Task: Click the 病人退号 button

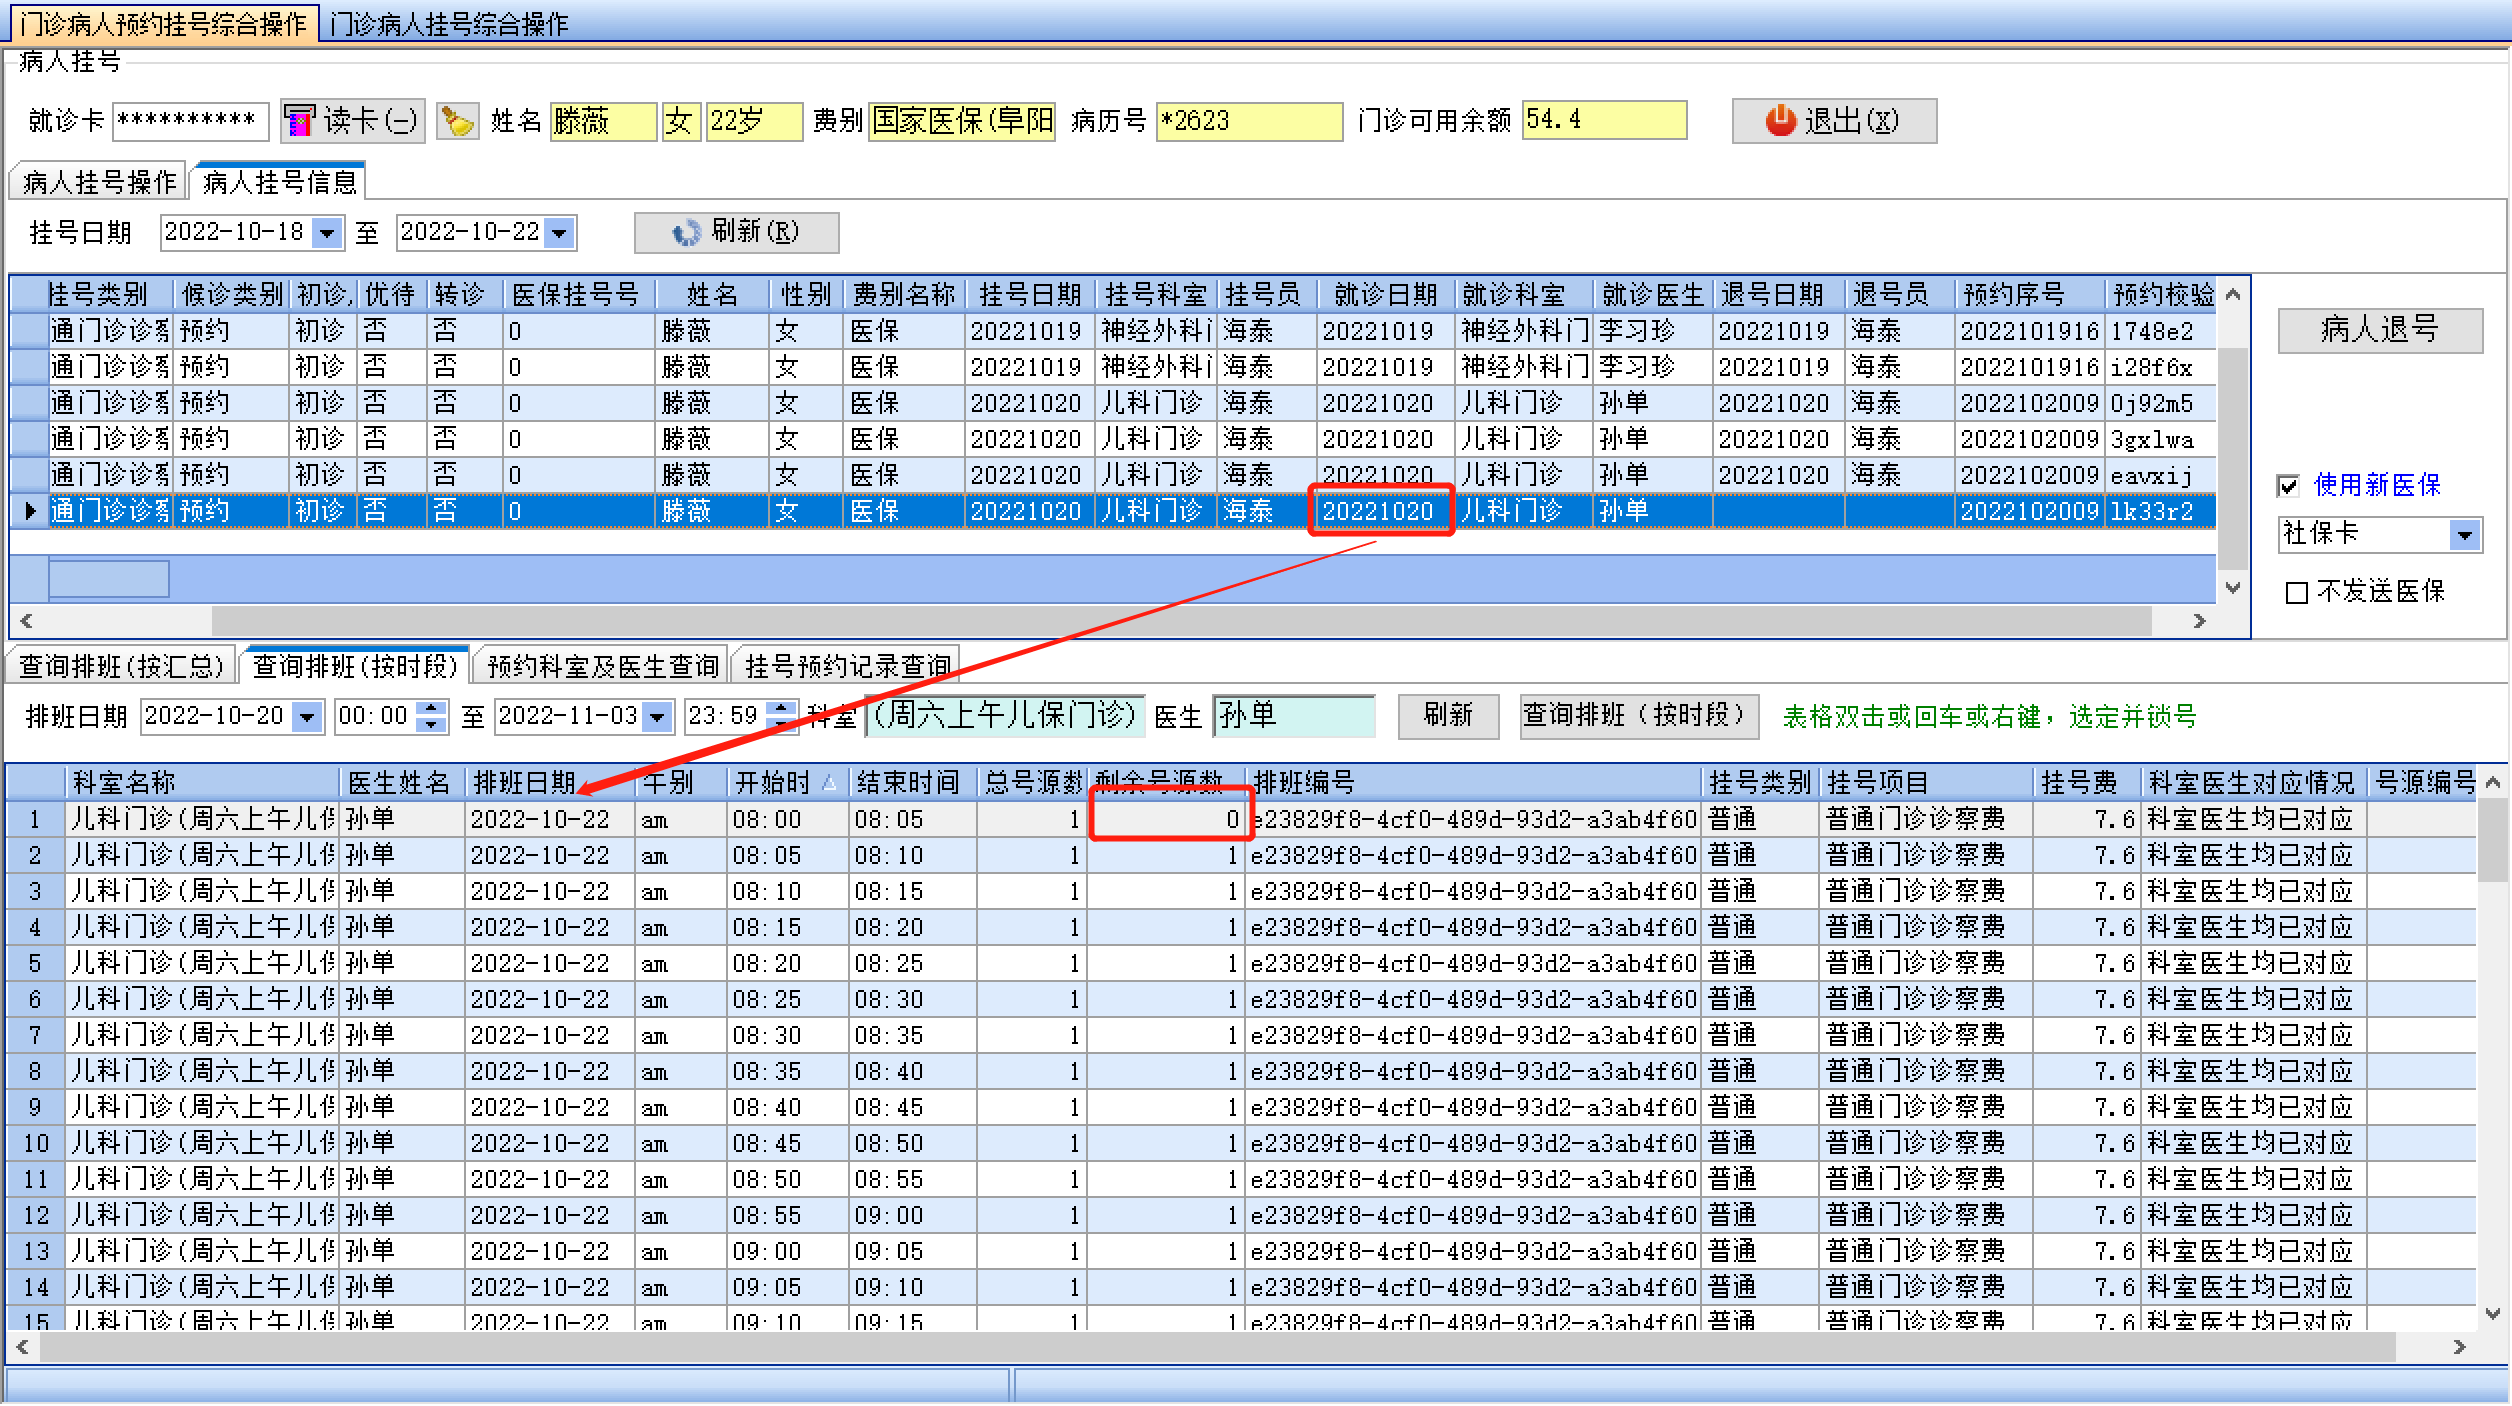Action: point(2379,329)
